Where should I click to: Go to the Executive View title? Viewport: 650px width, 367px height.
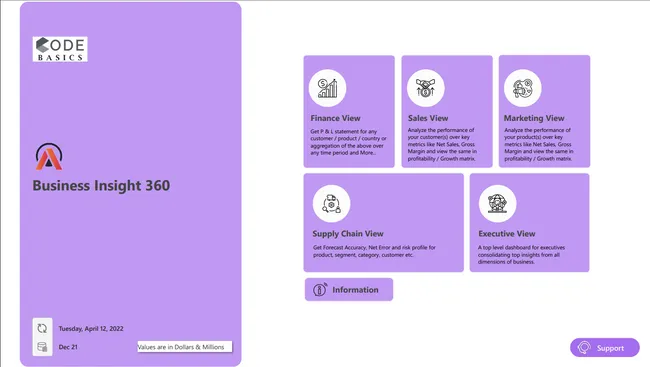tap(507, 234)
